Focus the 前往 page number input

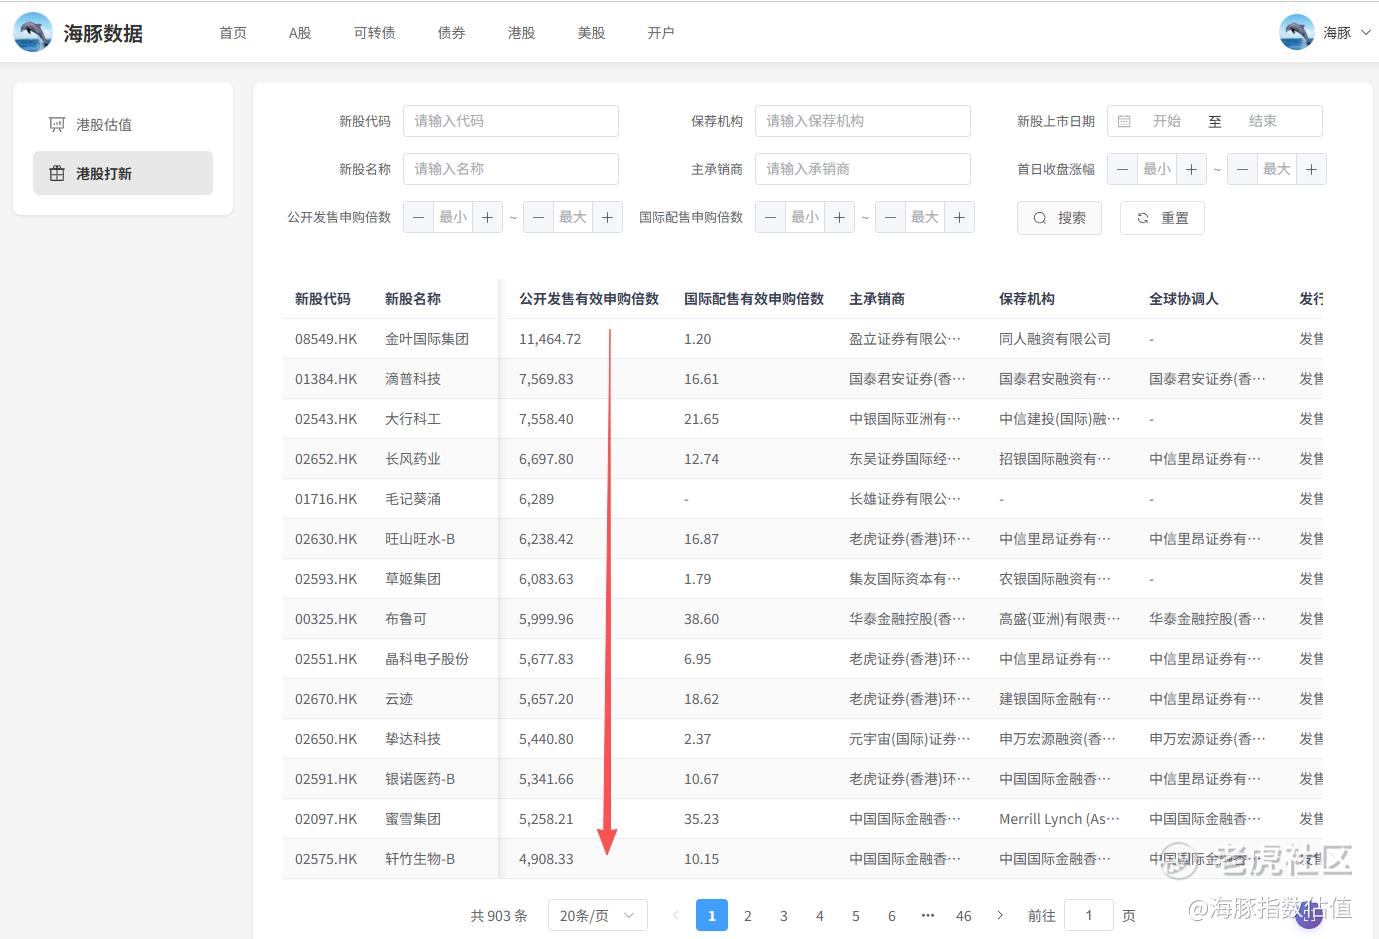click(1089, 915)
